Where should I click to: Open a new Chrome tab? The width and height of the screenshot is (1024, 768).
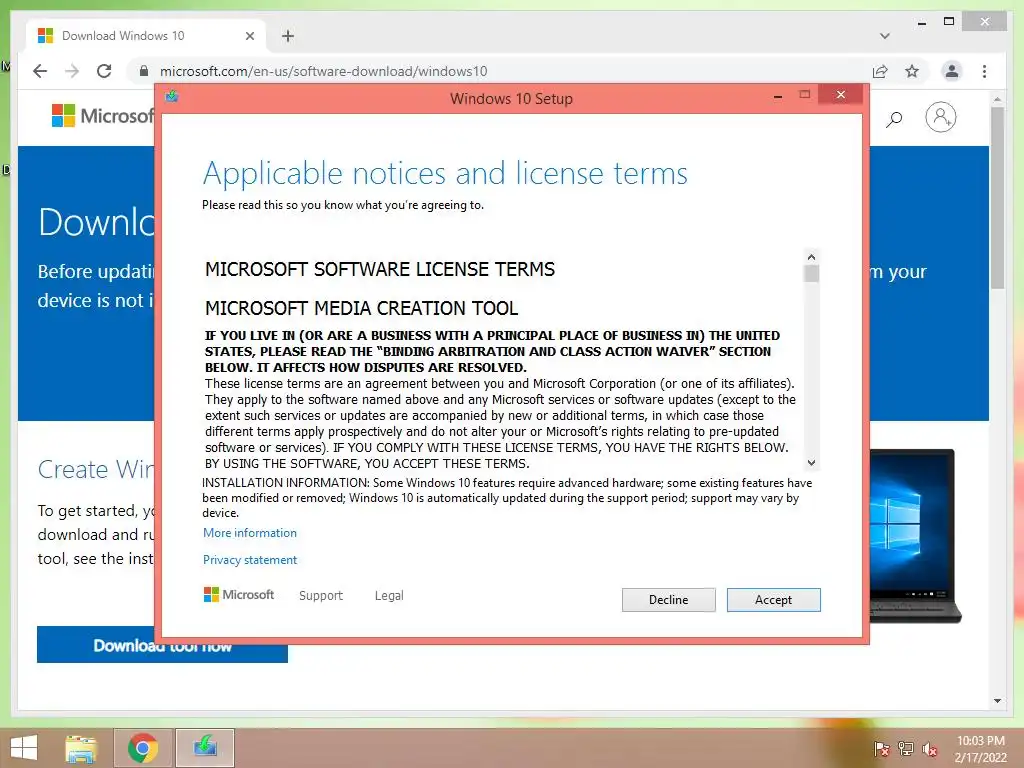point(288,36)
